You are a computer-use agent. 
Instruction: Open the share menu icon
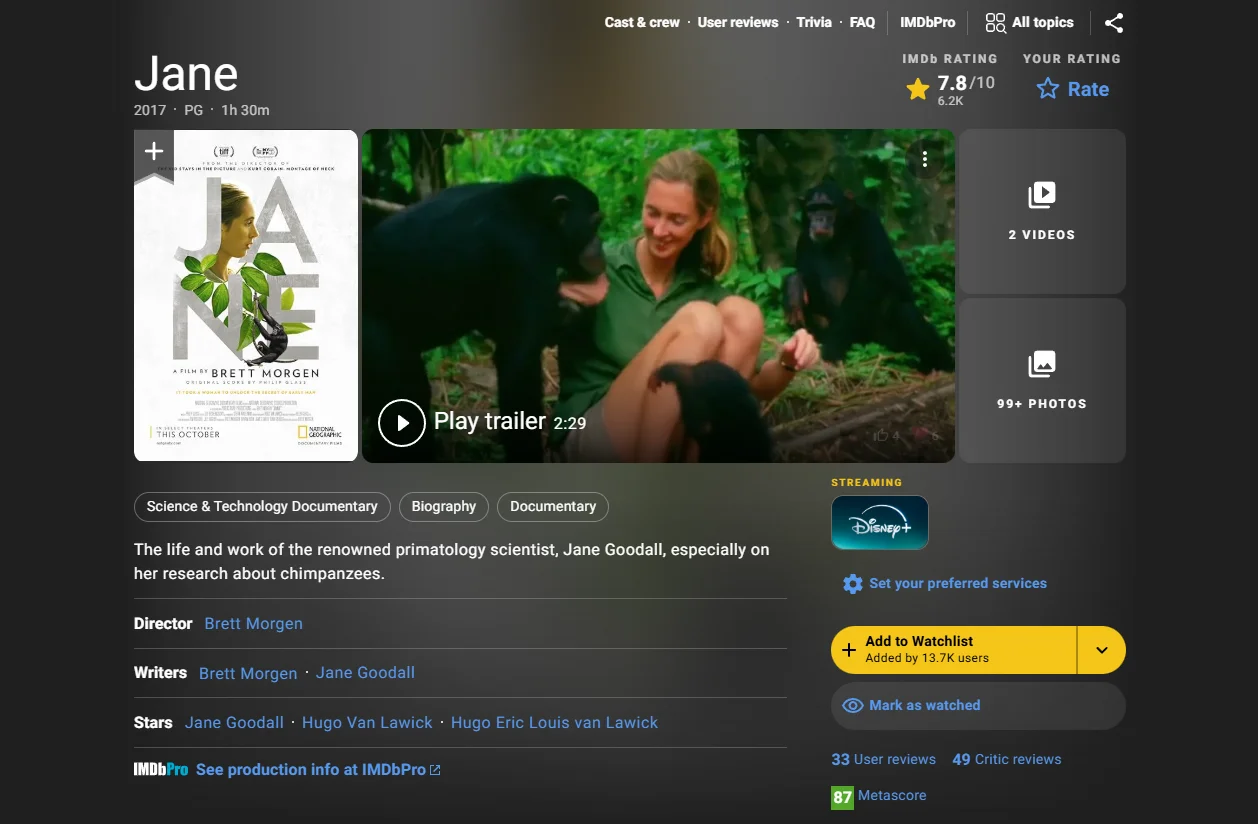click(x=1114, y=22)
